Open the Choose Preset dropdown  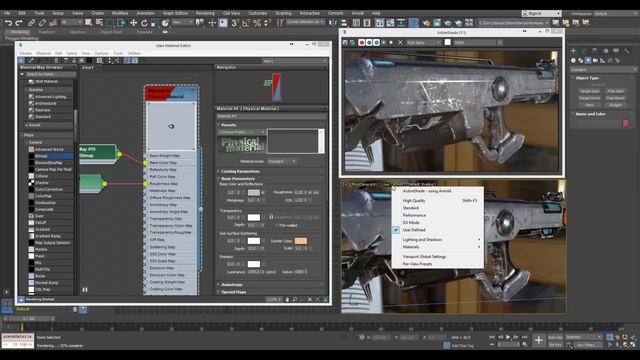click(241, 132)
